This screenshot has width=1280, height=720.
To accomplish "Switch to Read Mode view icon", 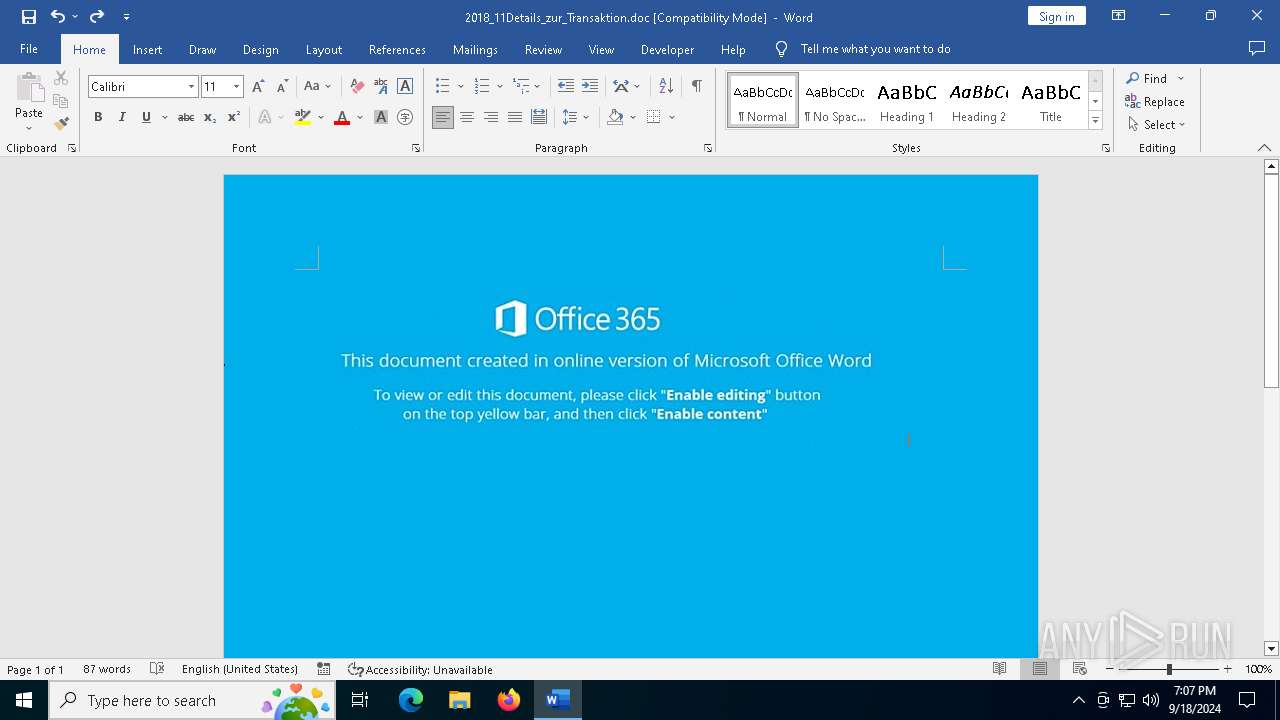I will click(999, 669).
